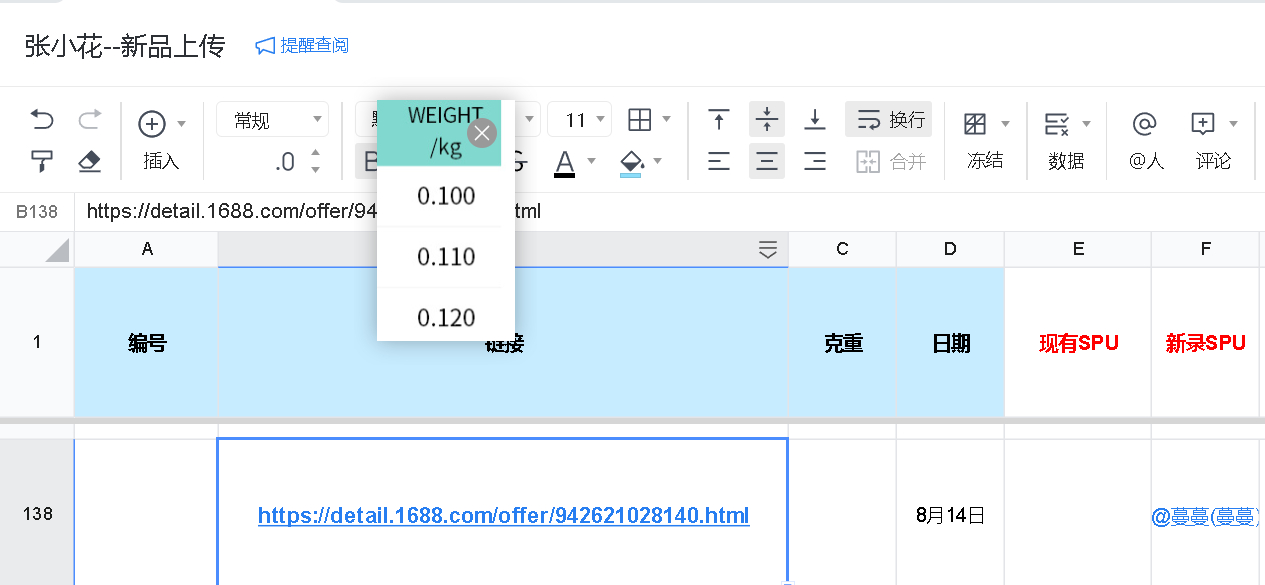1265x585 pixels.
Task: Click the borders grid icon
Action: pos(639,121)
